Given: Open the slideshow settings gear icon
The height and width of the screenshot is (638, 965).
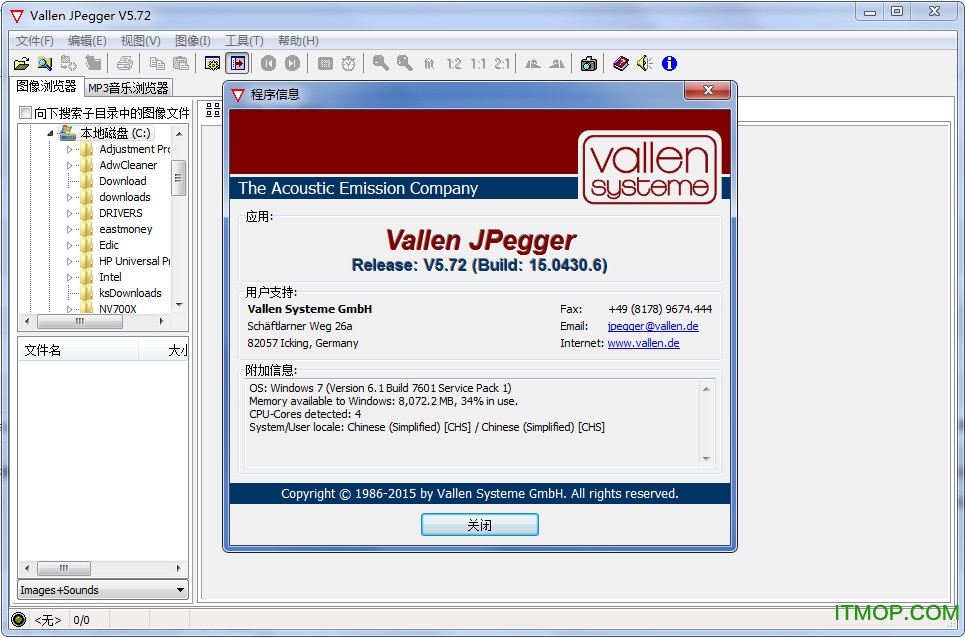Looking at the screenshot, I should [211, 63].
